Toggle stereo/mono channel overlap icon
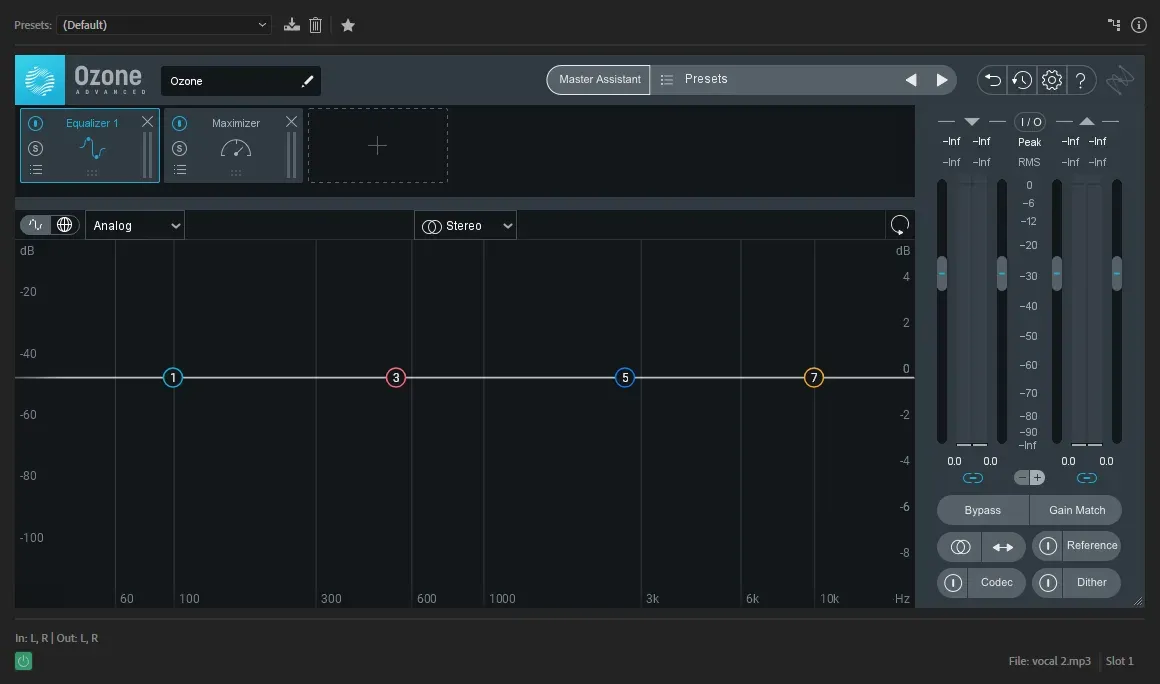Image resolution: width=1160 pixels, height=684 pixels. tap(960, 547)
